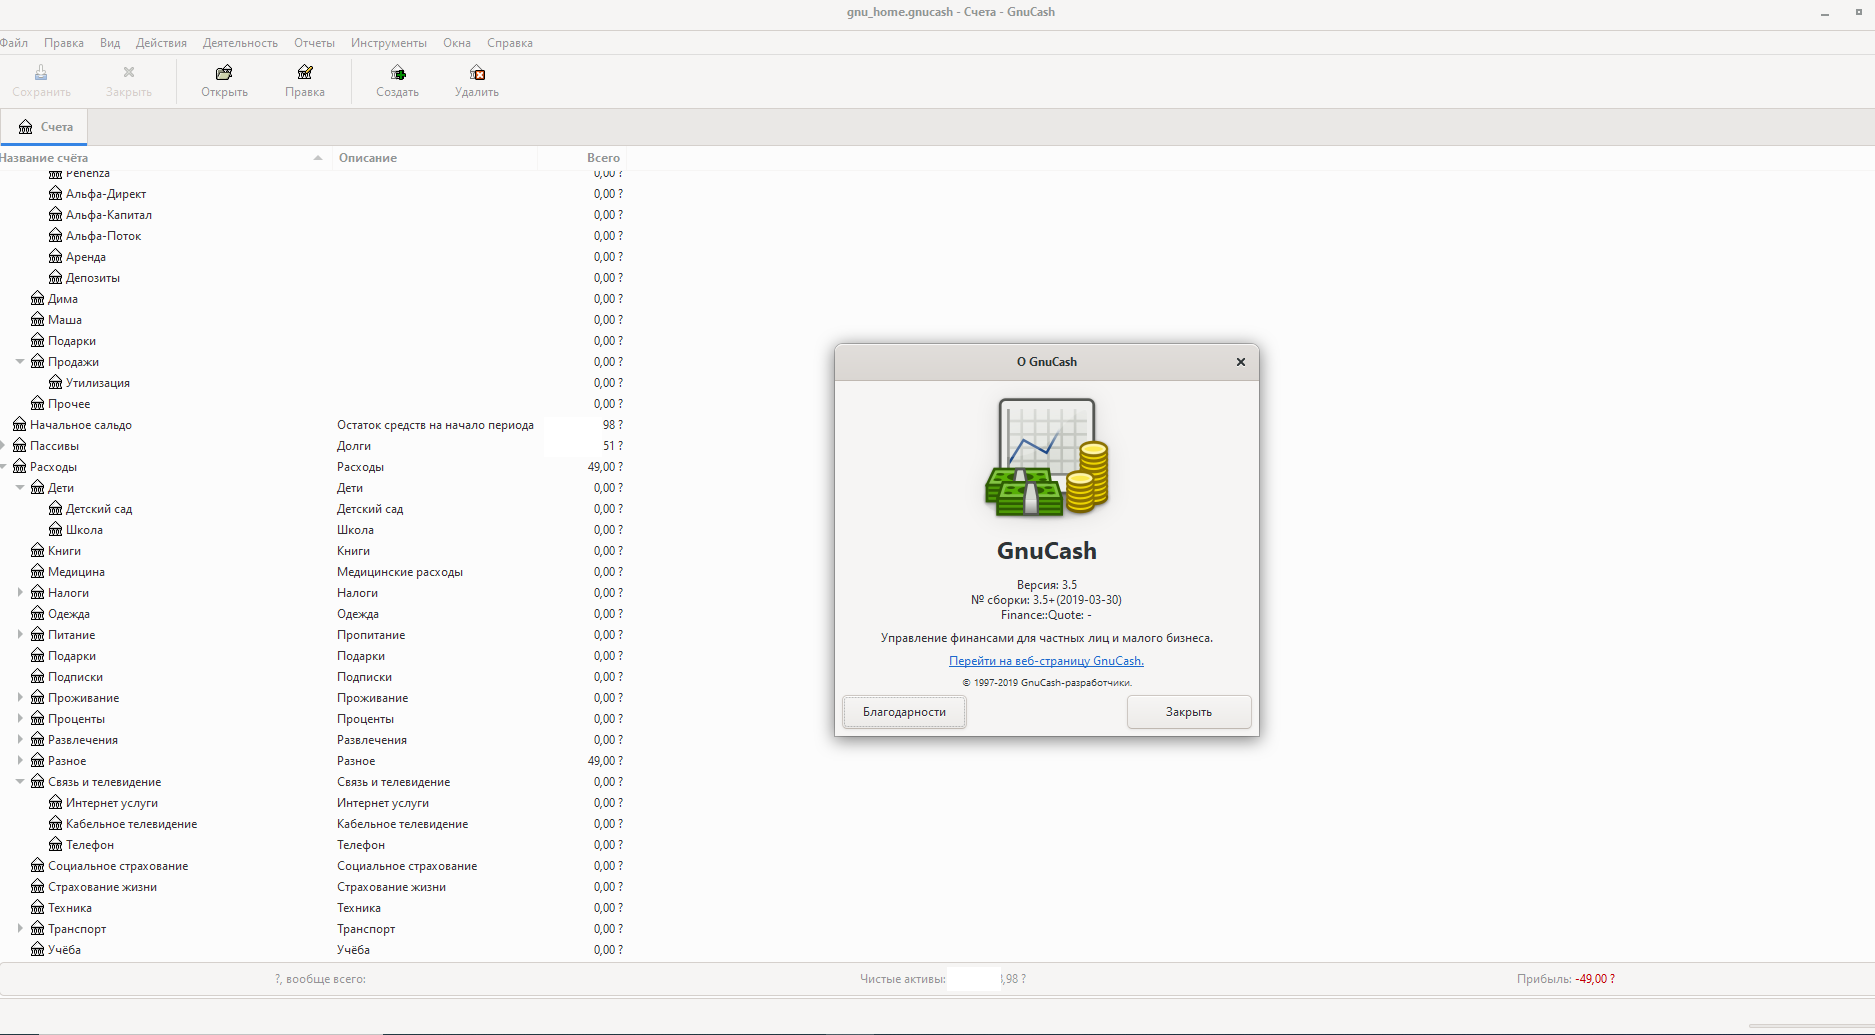Click the Создать account toolbar icon

(x=398, y=73)
